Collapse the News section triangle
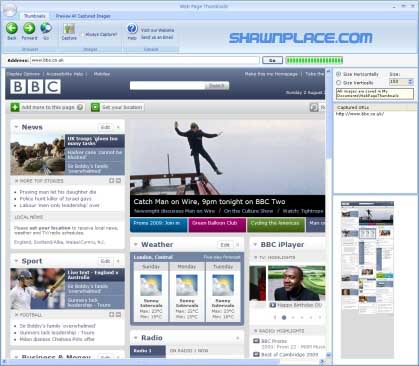 click(x=16, y=127)
